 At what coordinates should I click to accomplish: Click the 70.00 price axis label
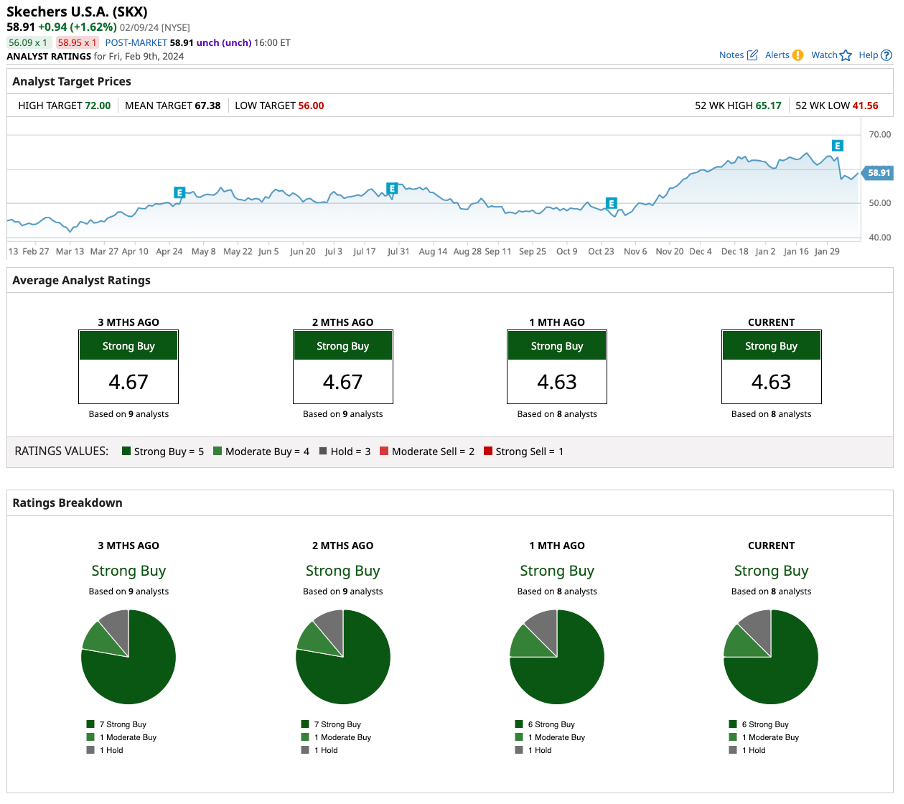[x=880, y=134]
